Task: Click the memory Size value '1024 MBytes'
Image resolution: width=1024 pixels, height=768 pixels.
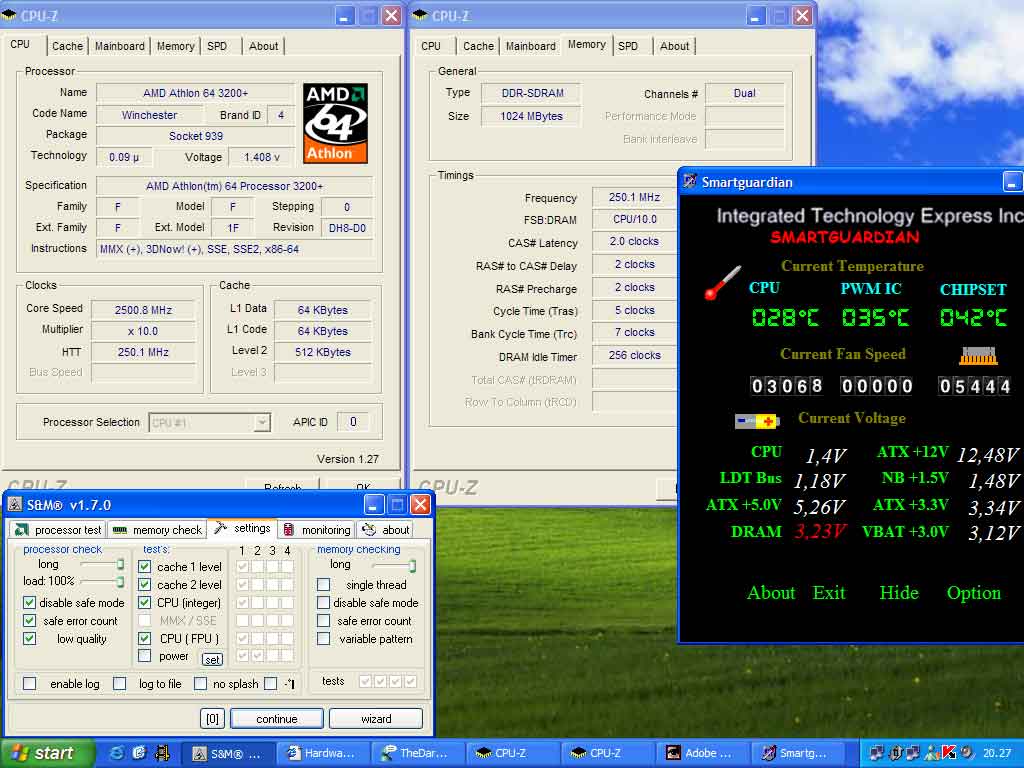Action: click(532, 116)
